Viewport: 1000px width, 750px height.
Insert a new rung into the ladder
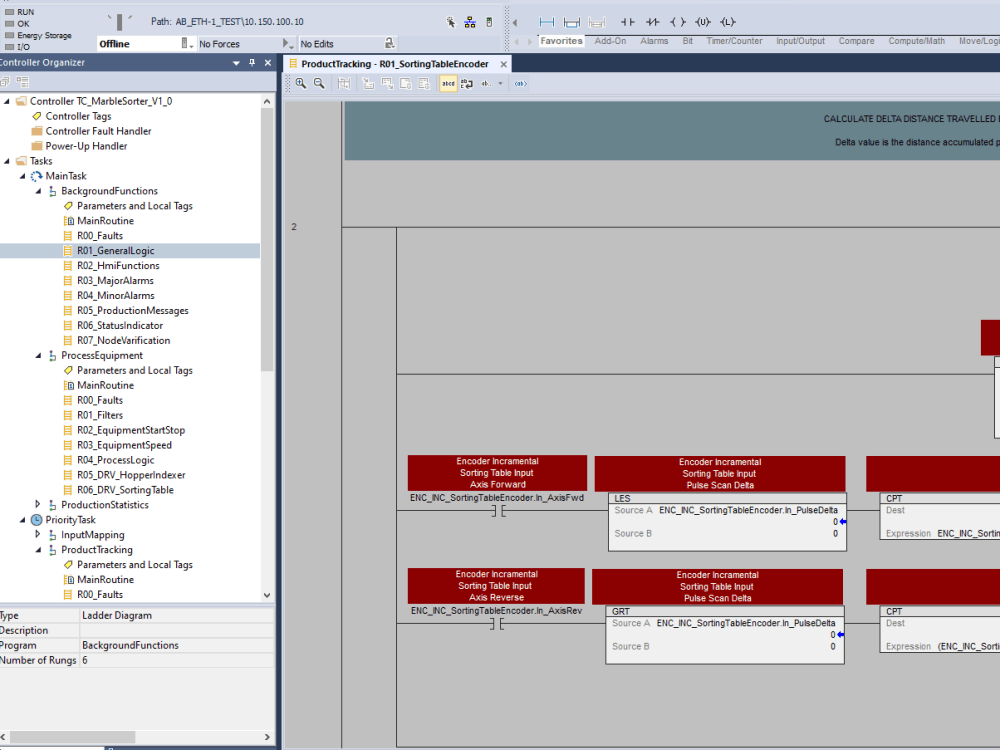click(x=545, y=21)
